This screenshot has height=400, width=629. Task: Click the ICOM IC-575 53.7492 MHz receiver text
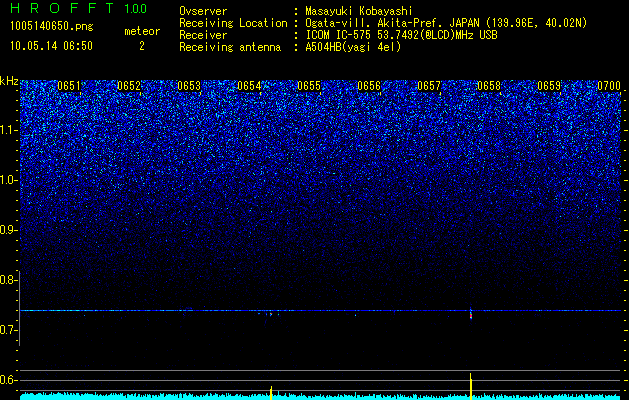(x=401, y=35)
